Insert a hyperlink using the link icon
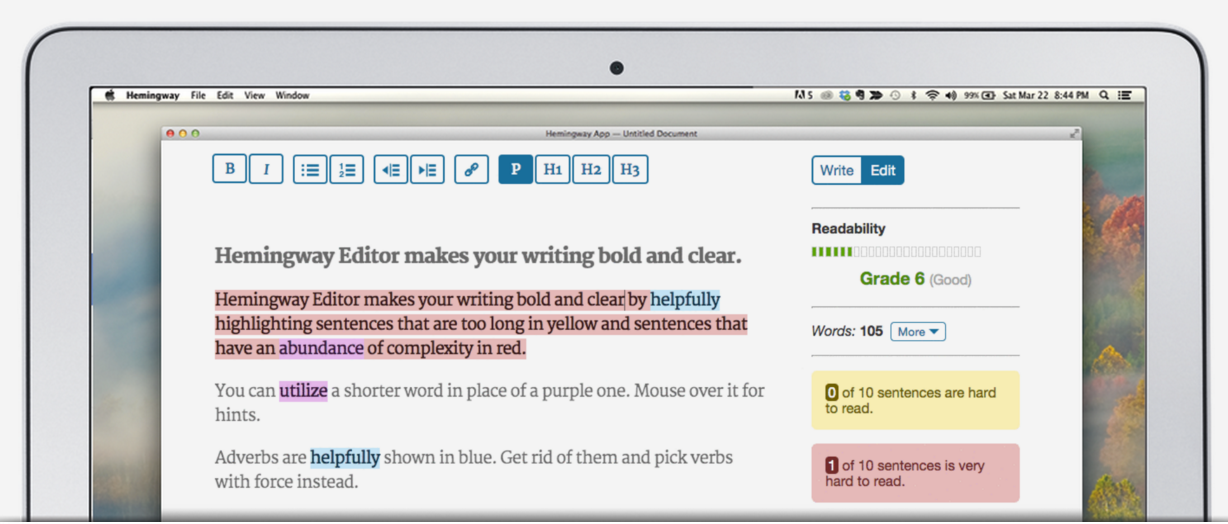This screenshot has width=1228, height=524. (471, 169)
